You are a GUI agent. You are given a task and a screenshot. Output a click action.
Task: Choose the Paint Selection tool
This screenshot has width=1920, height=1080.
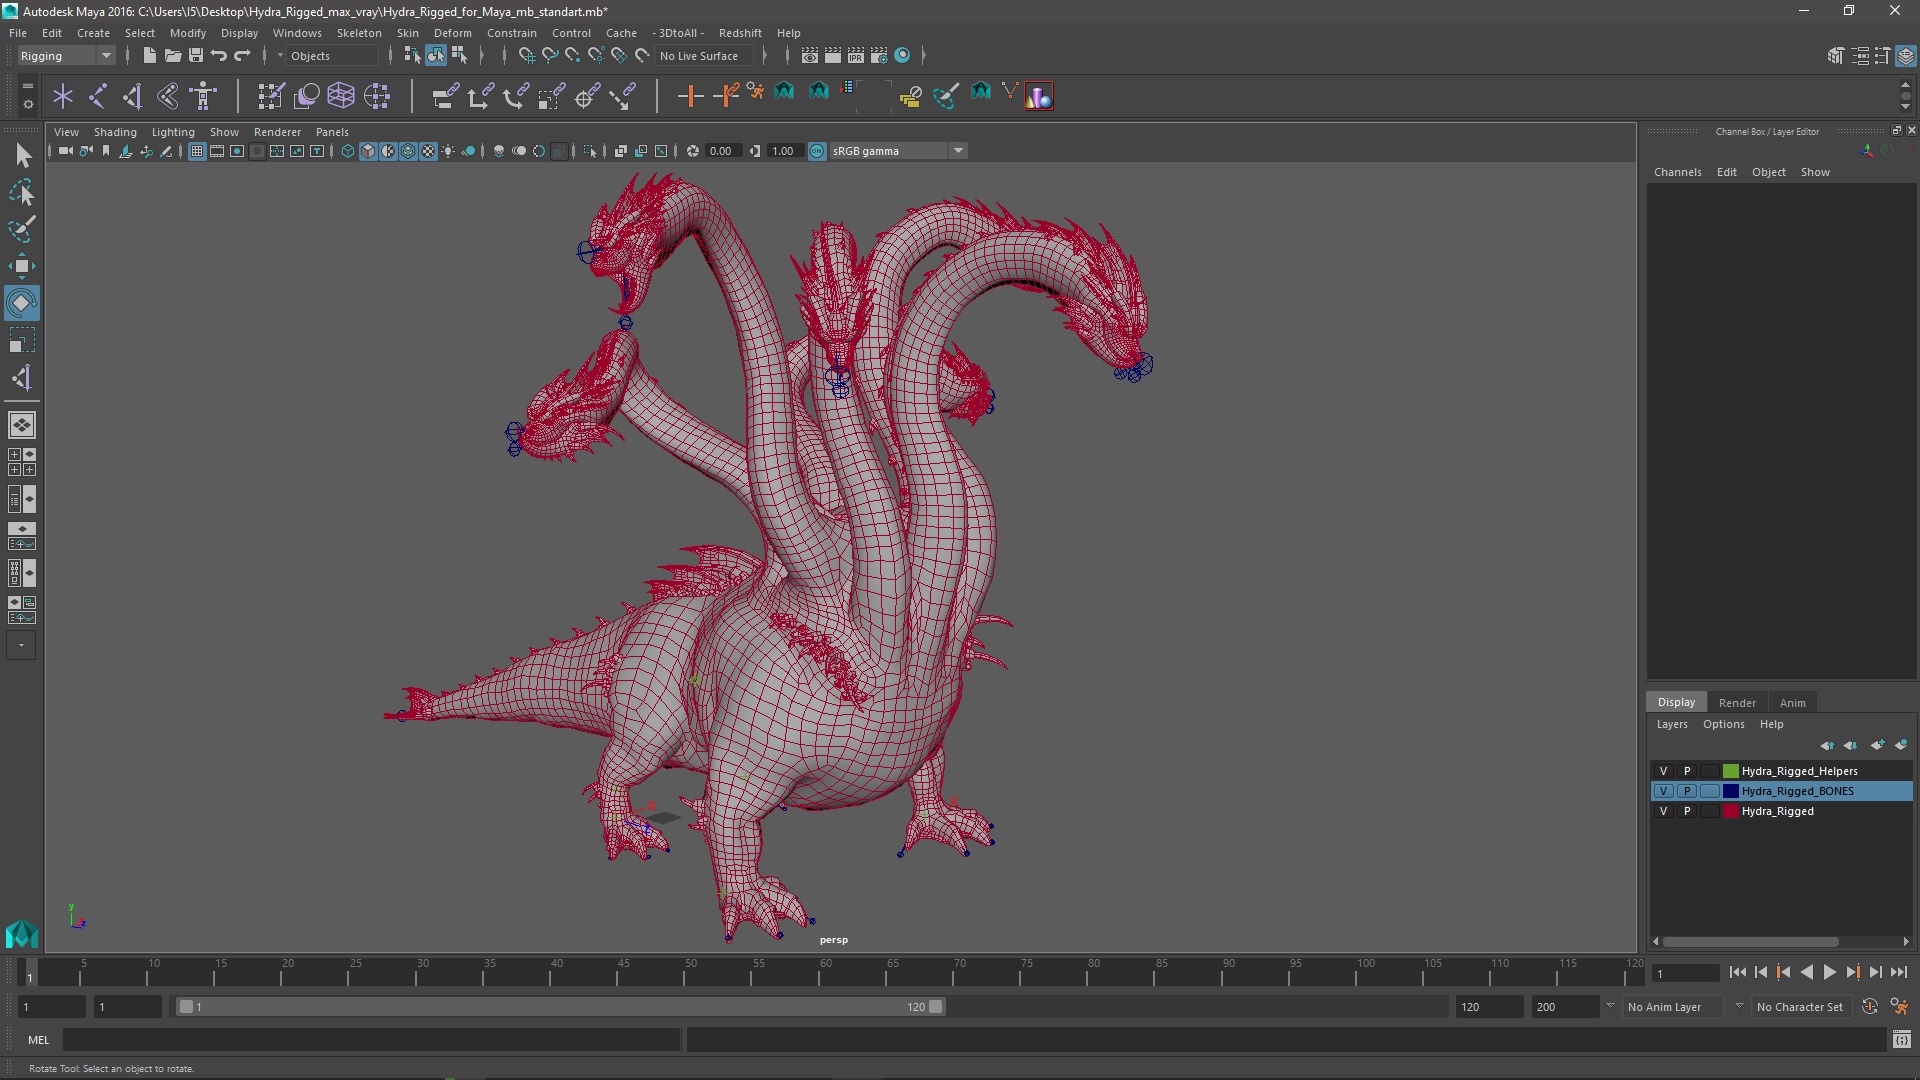point(22,229)
